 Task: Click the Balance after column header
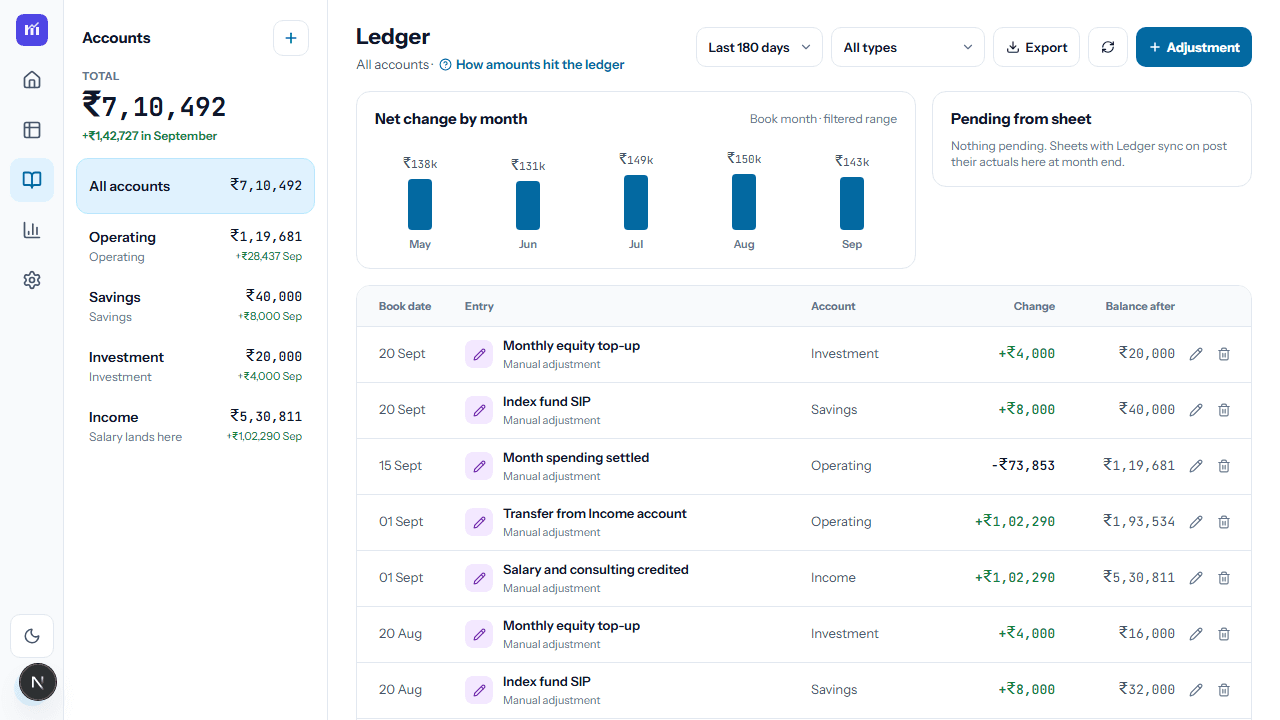pos(1140,306)
